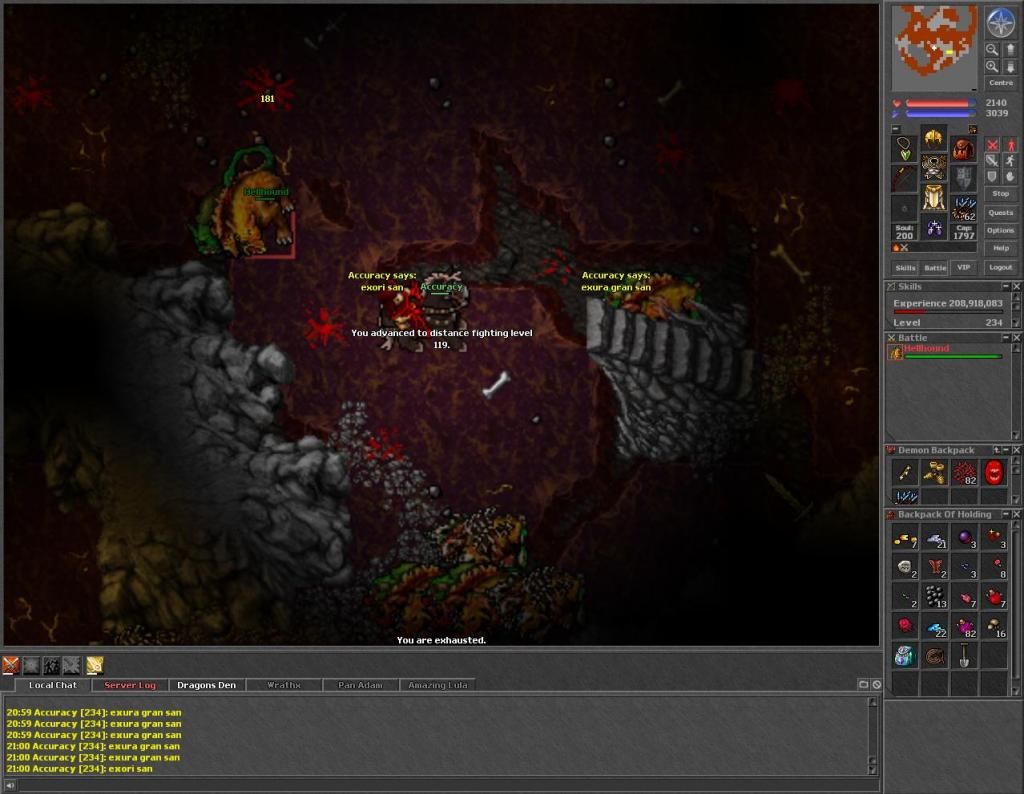This screenshot has width=1024, height=794.
Task: Click the Centre minimap button
Action: [1000, 83]
